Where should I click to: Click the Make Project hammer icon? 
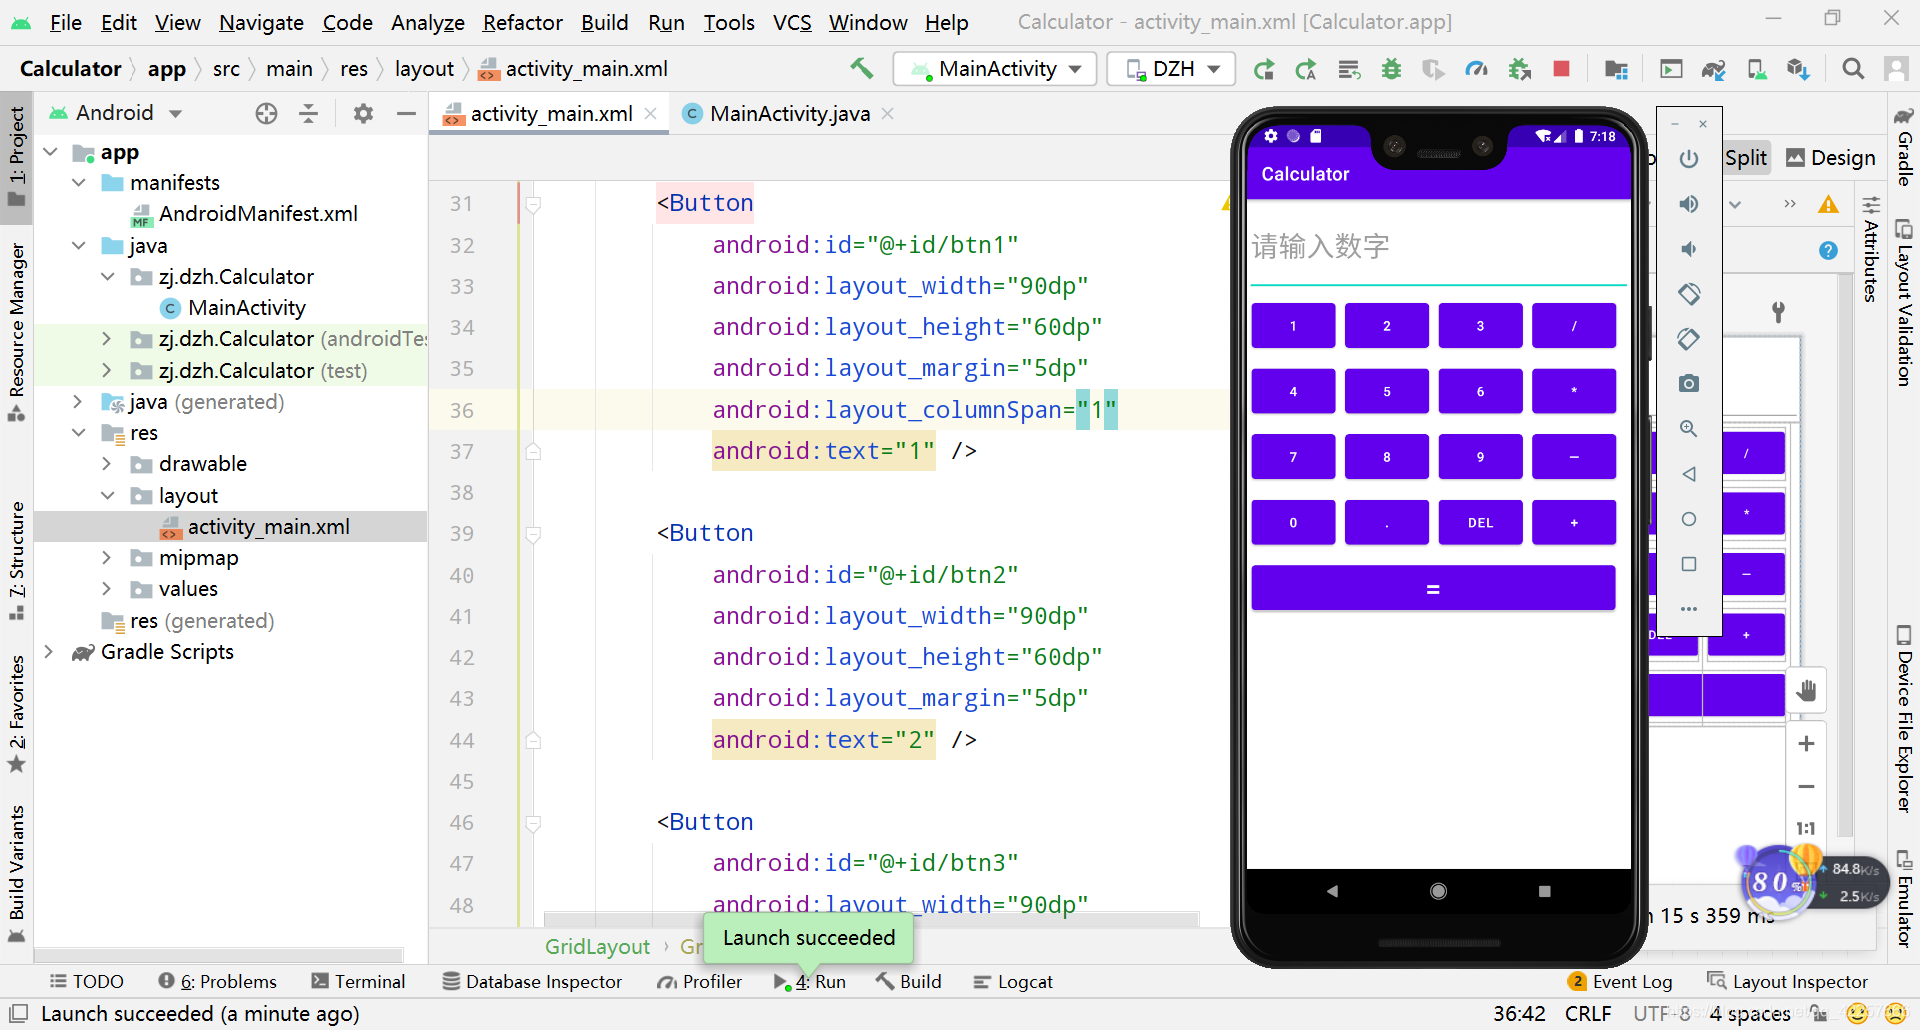click(861, 69)
